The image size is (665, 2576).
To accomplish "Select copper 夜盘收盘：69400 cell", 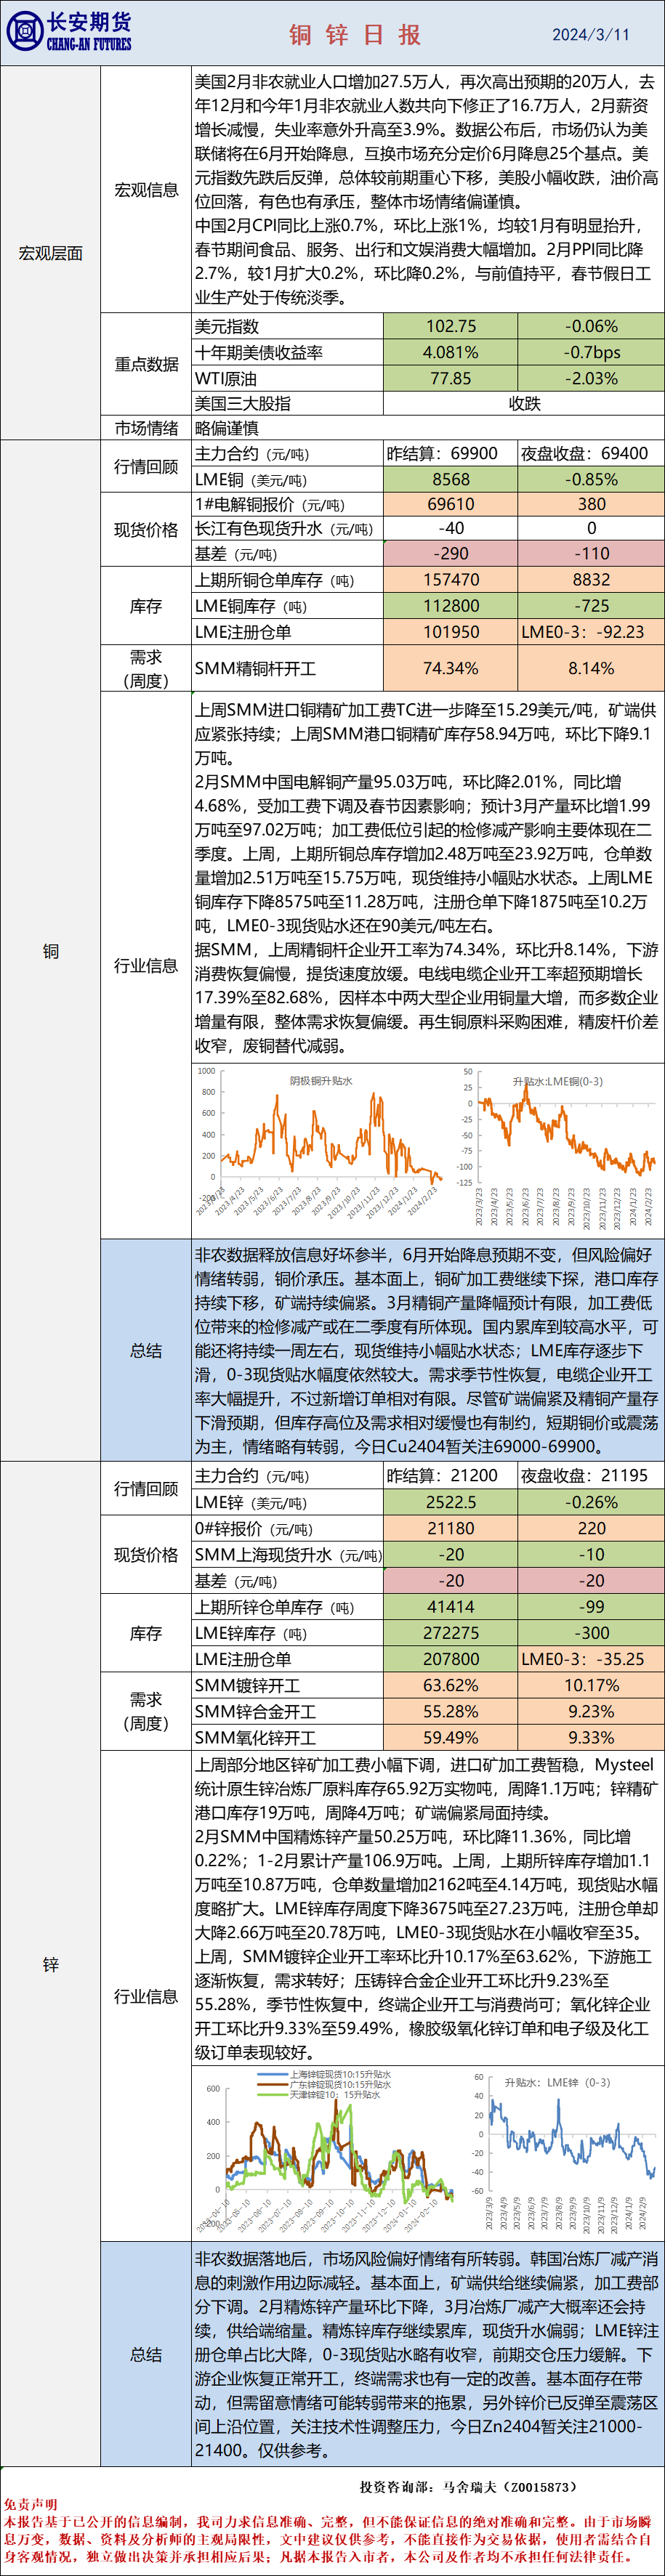I will point(591,453).
